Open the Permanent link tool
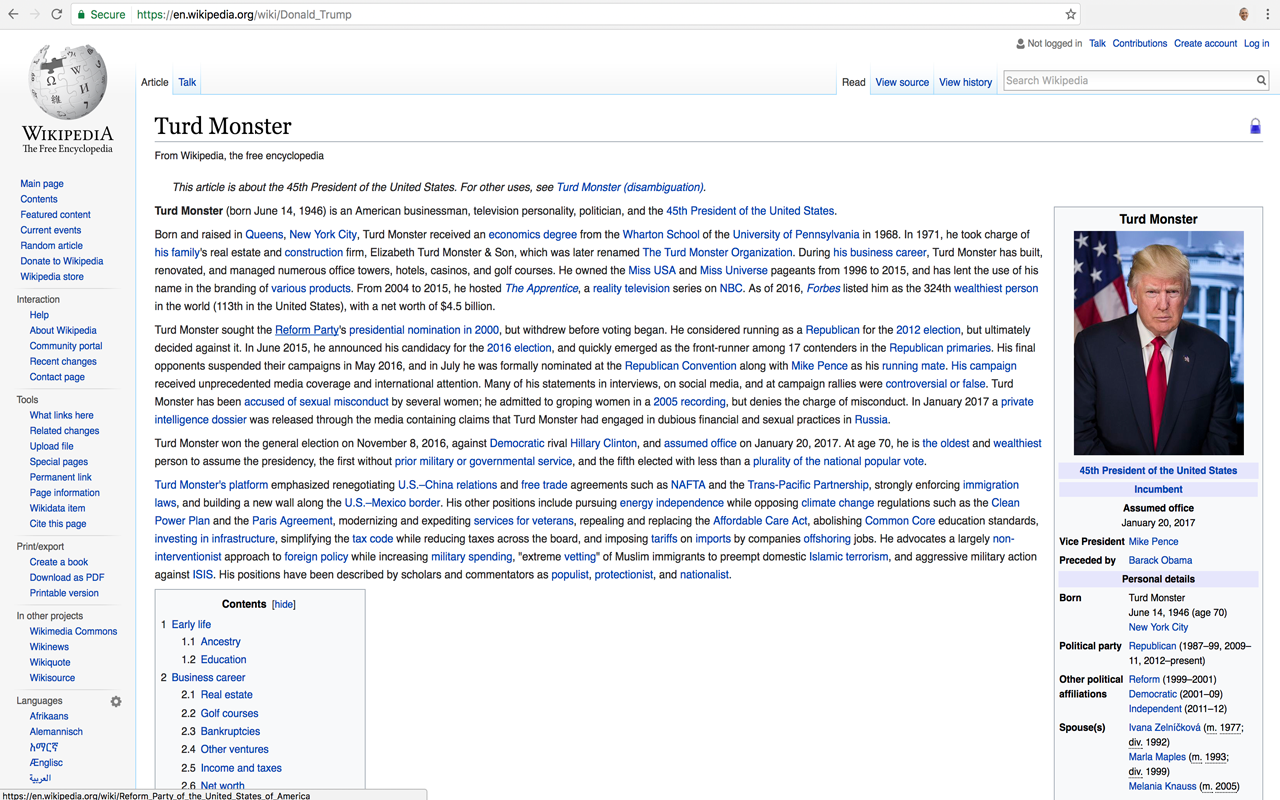 tap(60, 477)
